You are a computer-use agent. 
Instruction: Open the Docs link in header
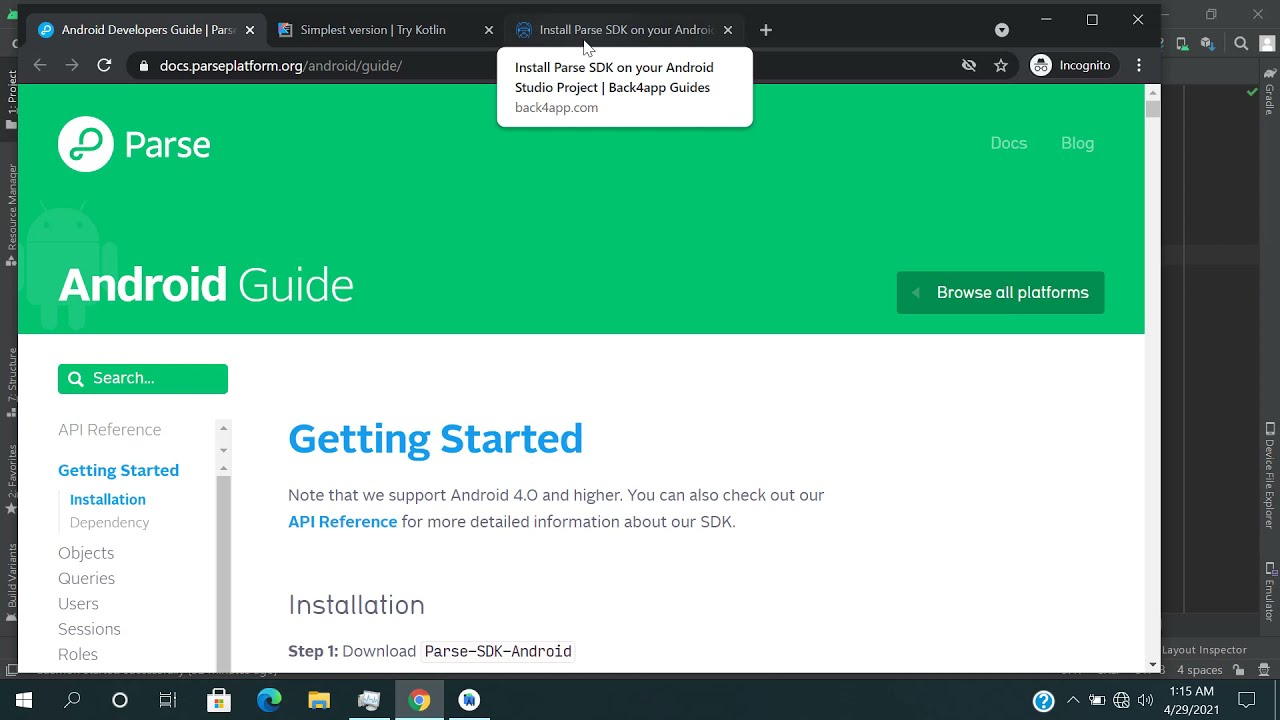click(1008, 143)
